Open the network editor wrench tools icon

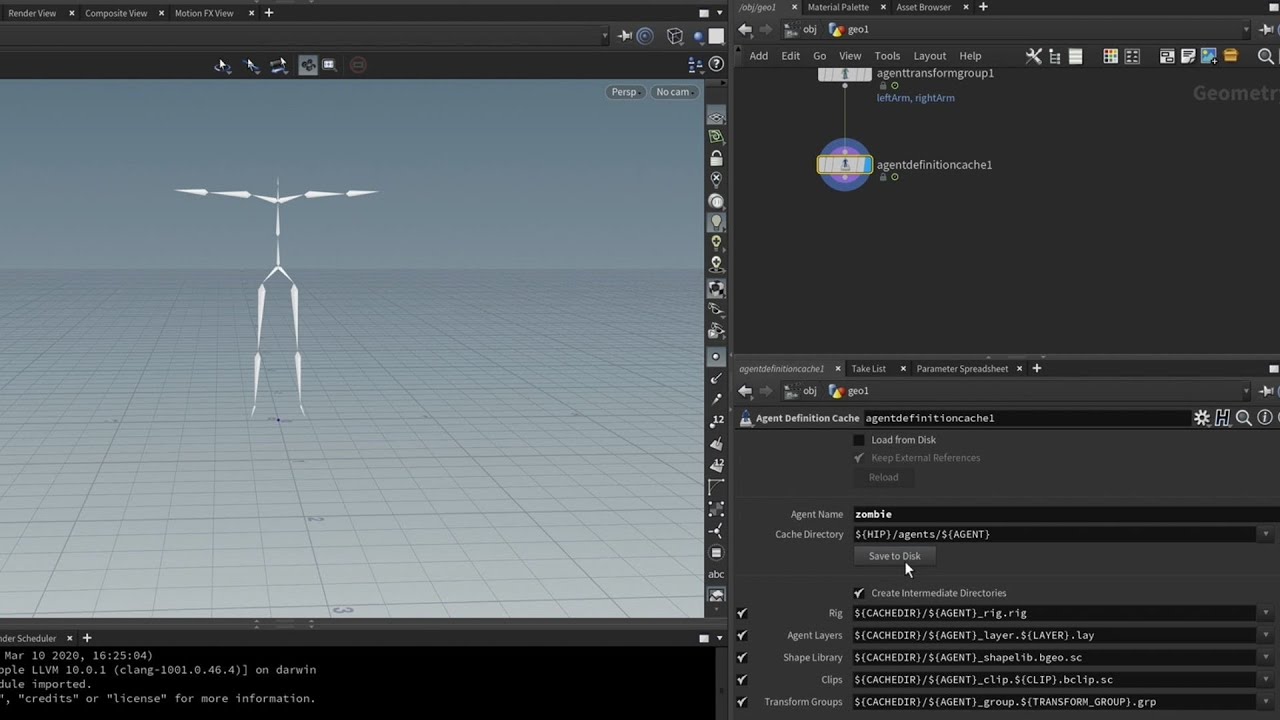pos(1034,56)
